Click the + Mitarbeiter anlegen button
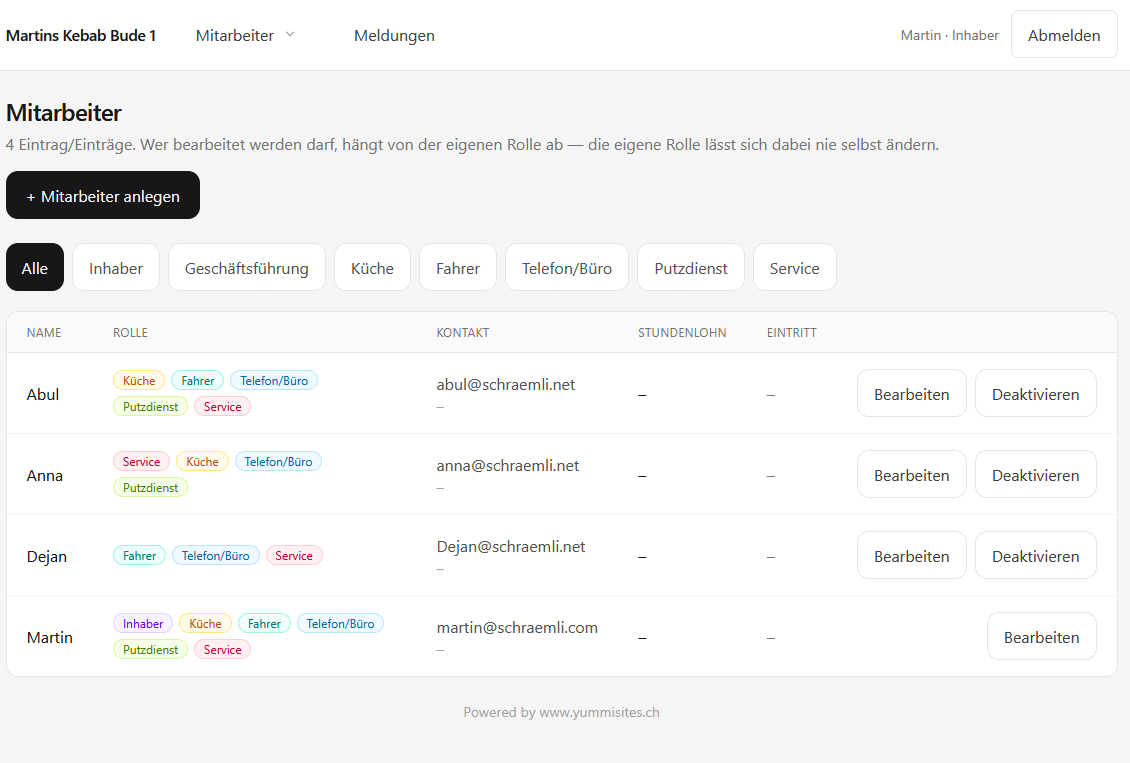The height and width of the screenshot is (763, 1130). coord(103,195)
